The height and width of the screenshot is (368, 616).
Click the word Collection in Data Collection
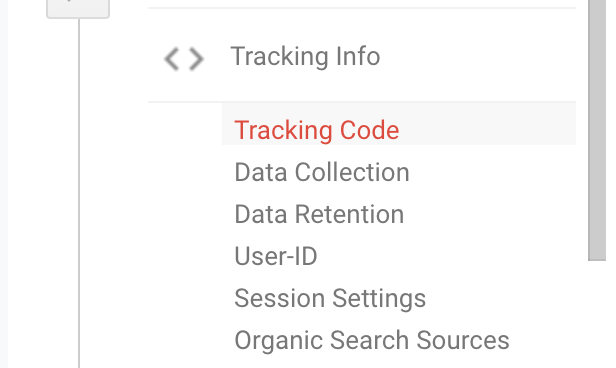tap(352, 172)
